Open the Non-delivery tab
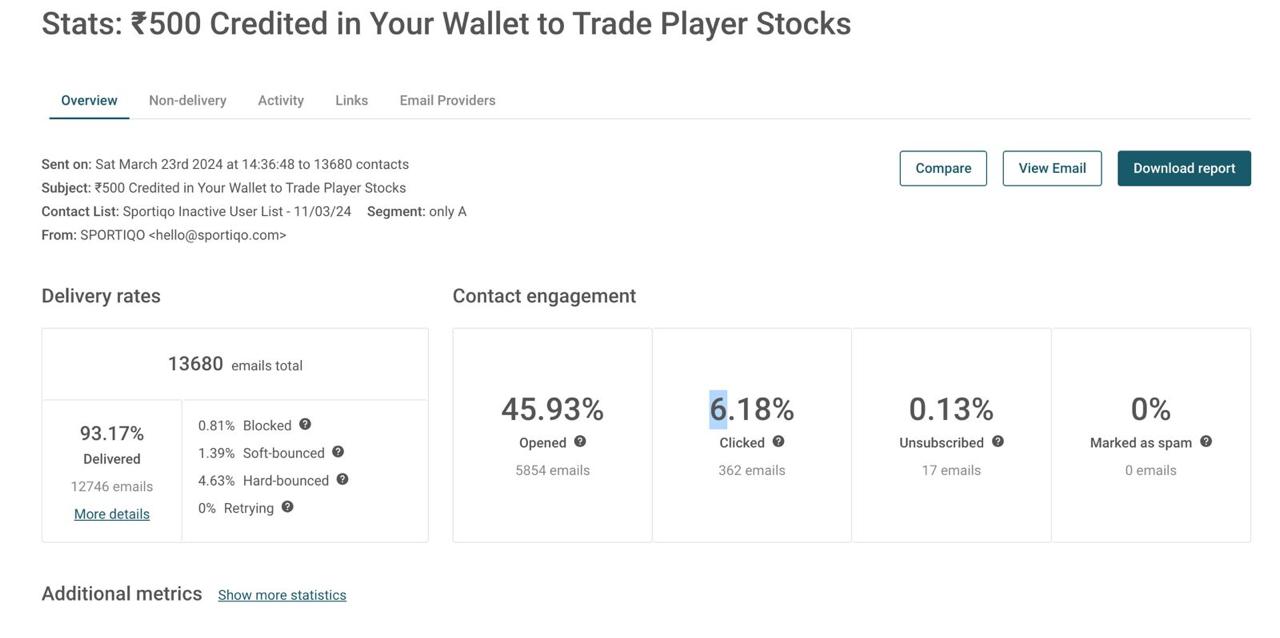 [x=187, y=100]
